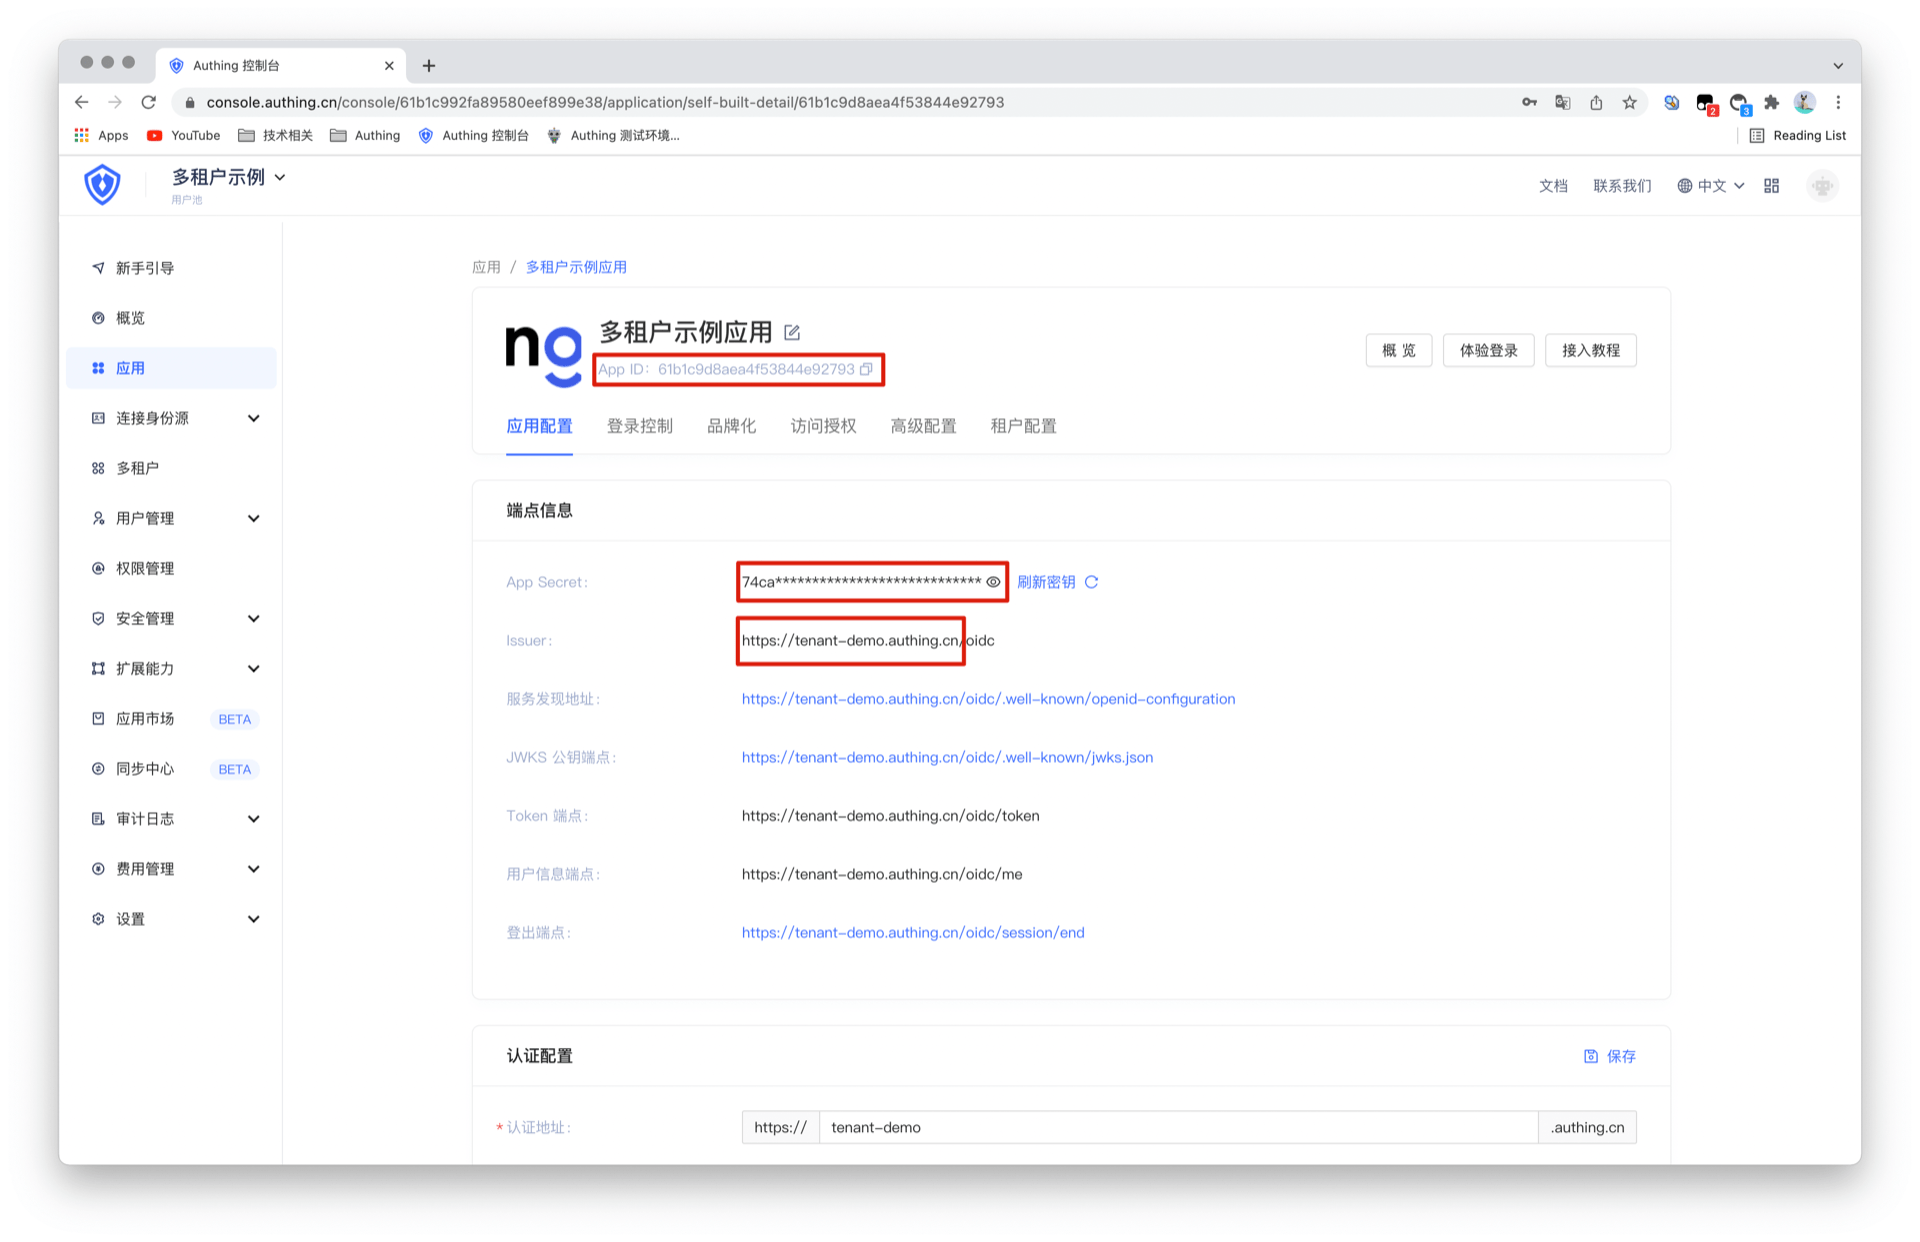Open the user avatar in top-right corner

click(x=1822, y=186)
